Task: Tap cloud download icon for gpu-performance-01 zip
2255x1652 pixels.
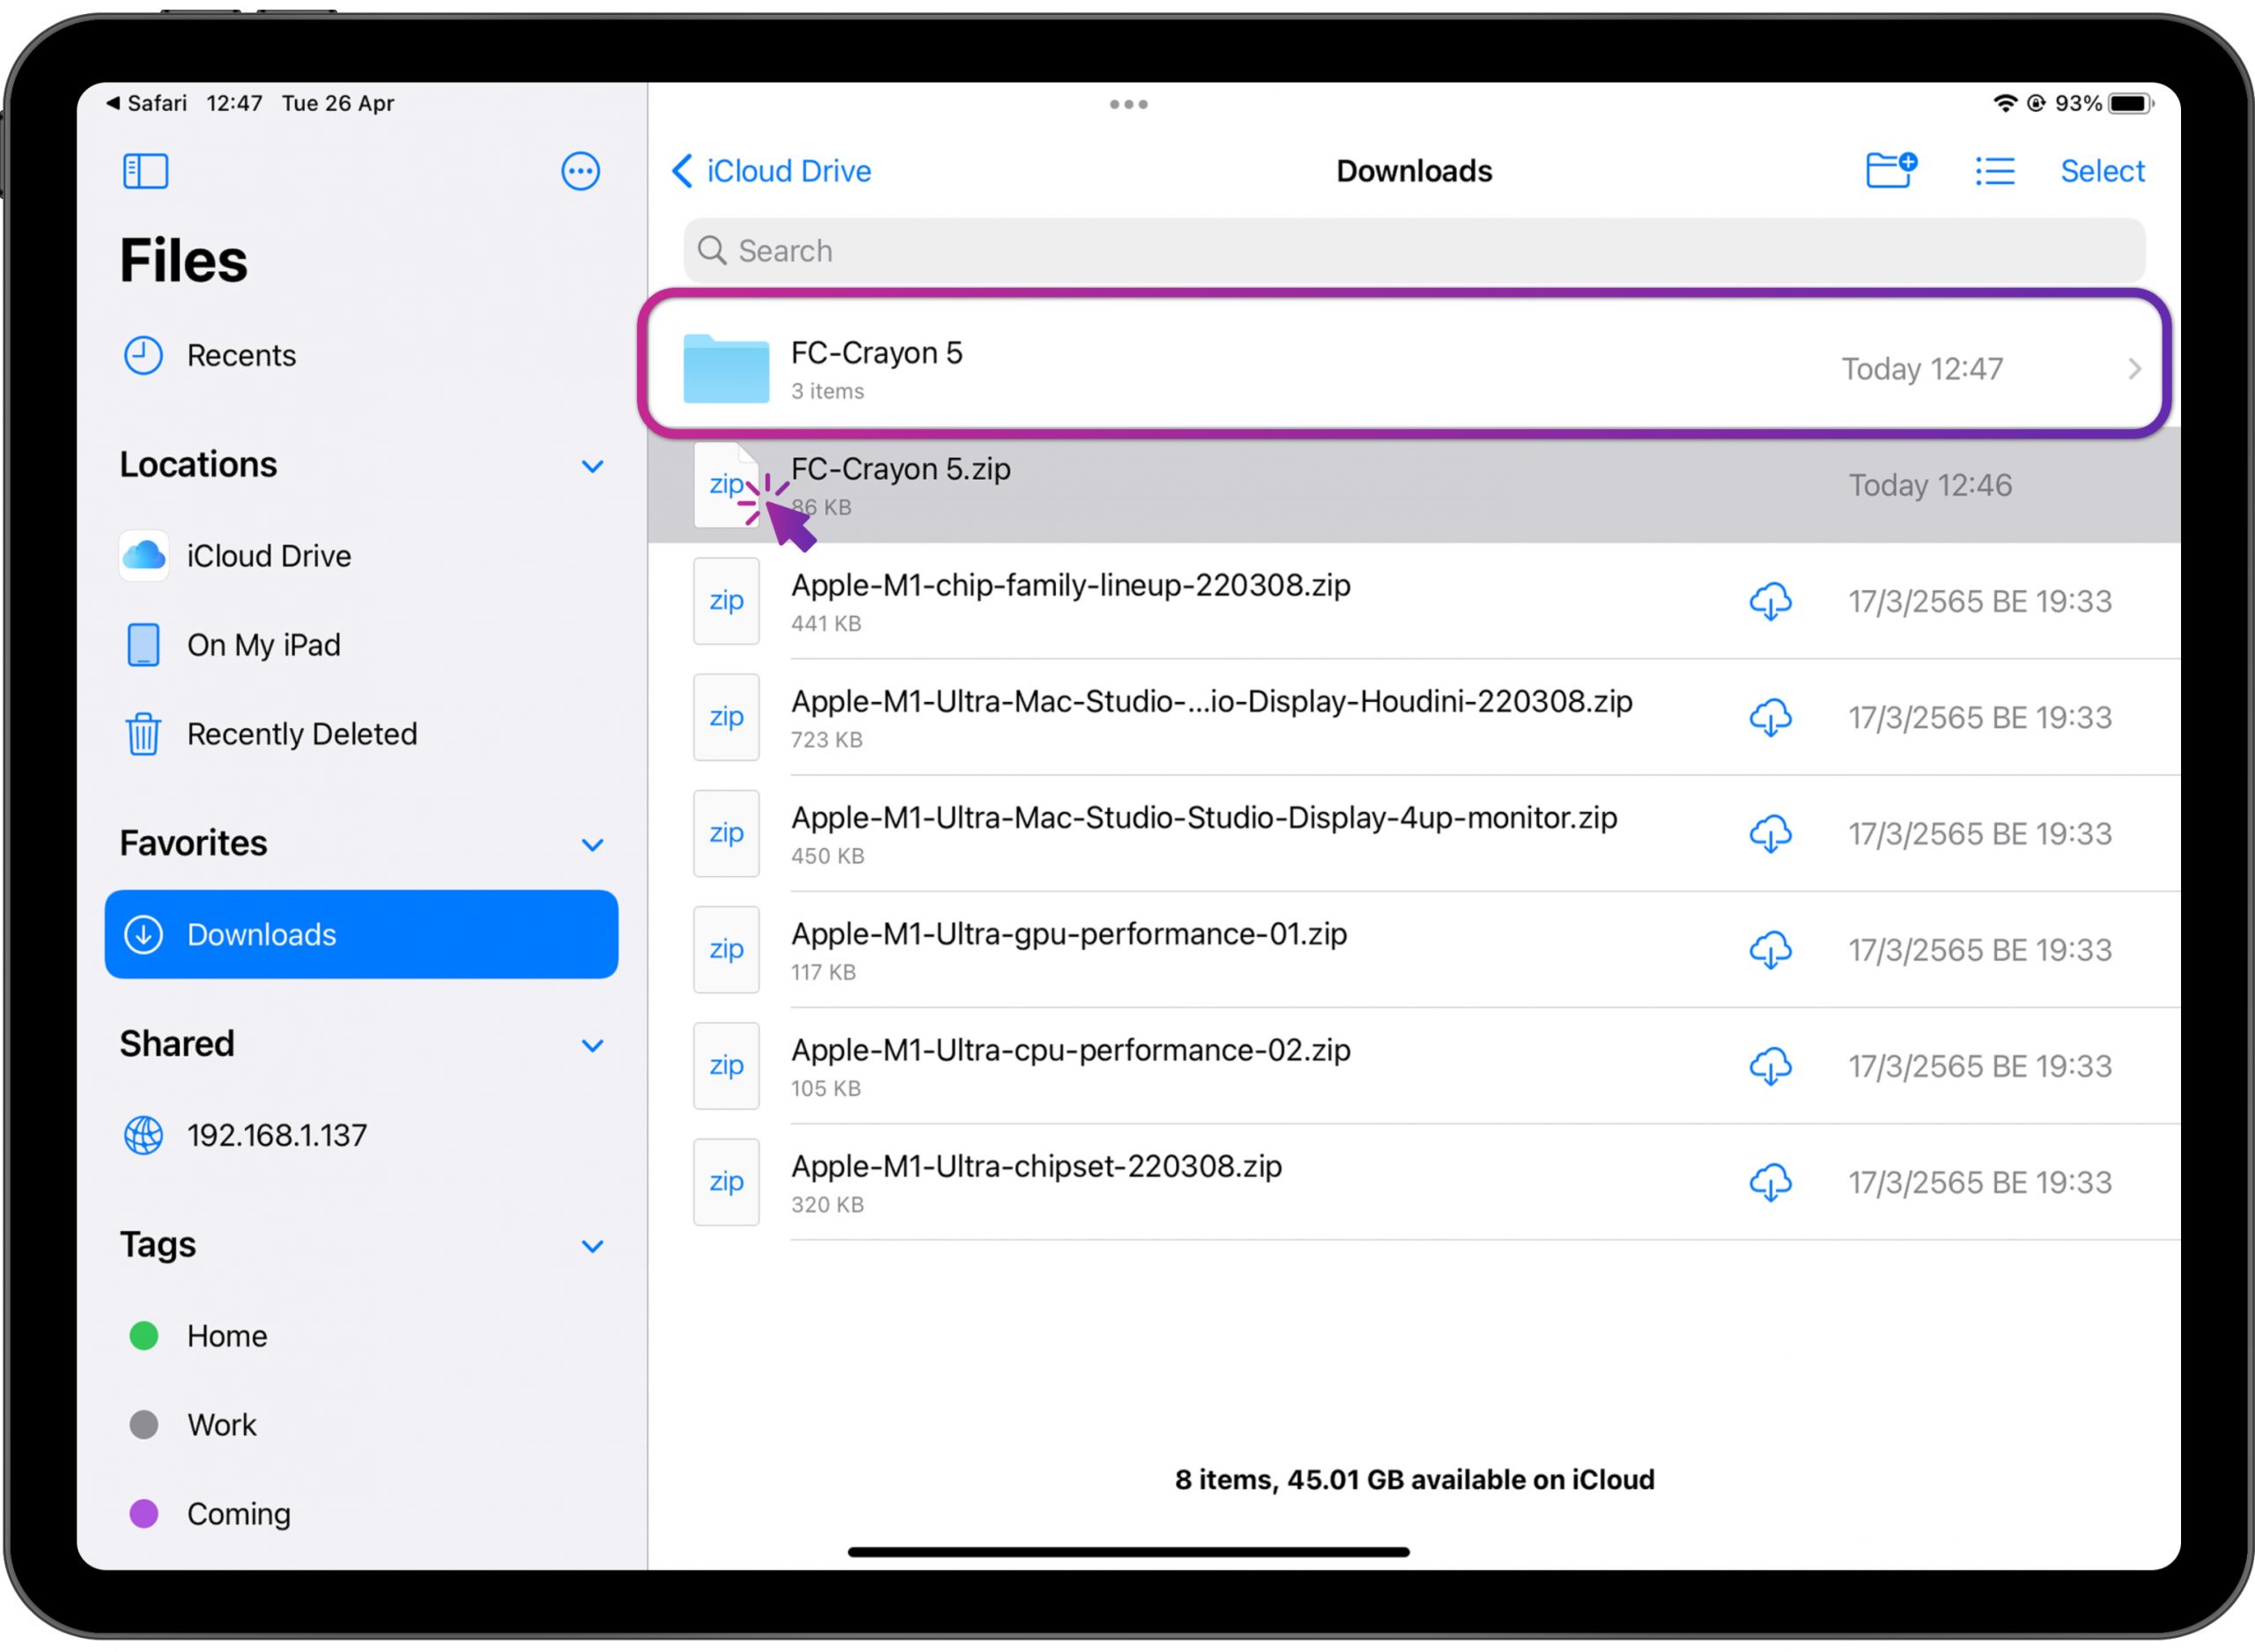Action: (1769, 950)
